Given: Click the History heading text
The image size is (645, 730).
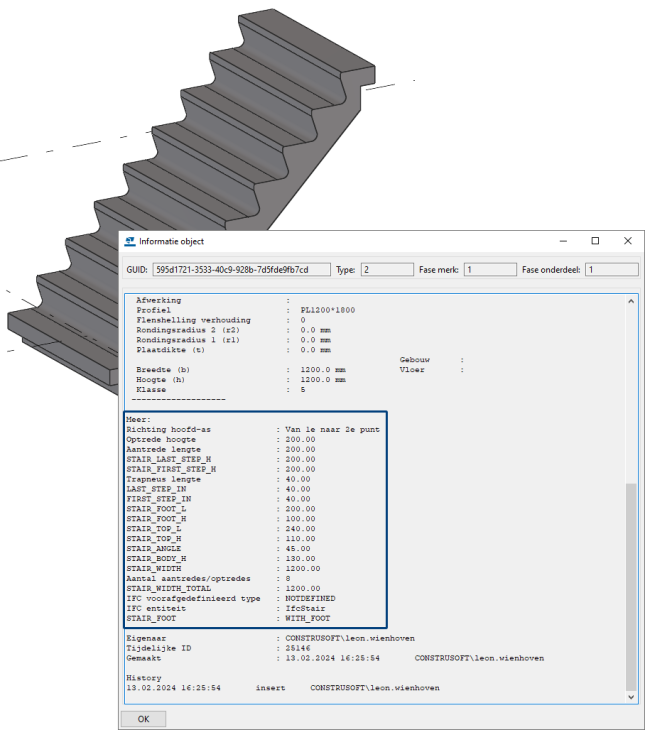Looking at the screenshot, I should [143, 677].
